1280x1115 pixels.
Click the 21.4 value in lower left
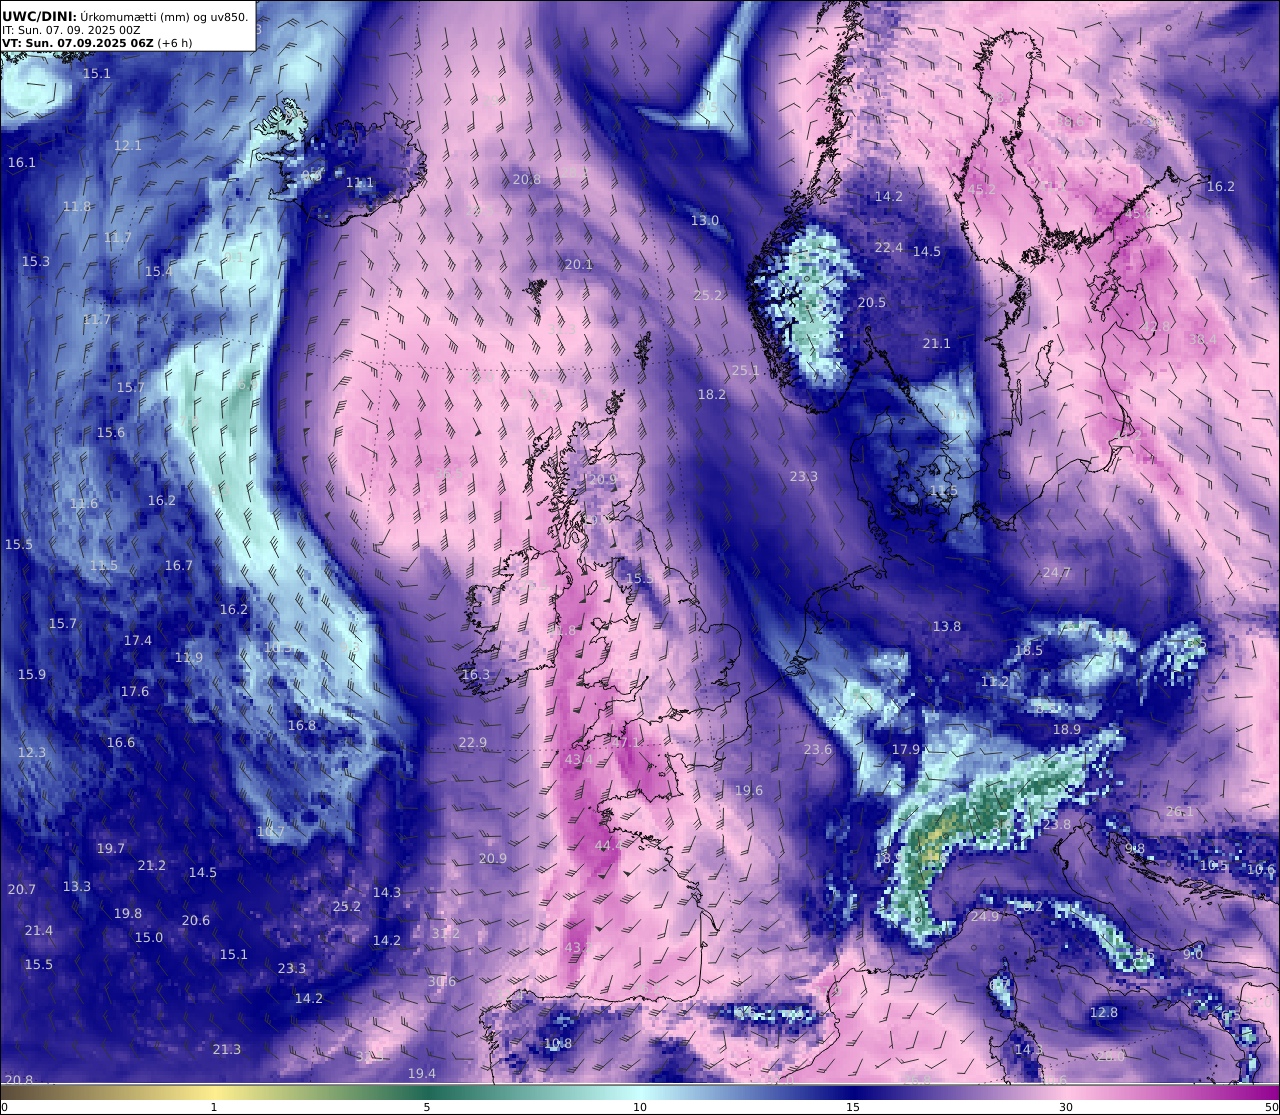tap(39, 930)
